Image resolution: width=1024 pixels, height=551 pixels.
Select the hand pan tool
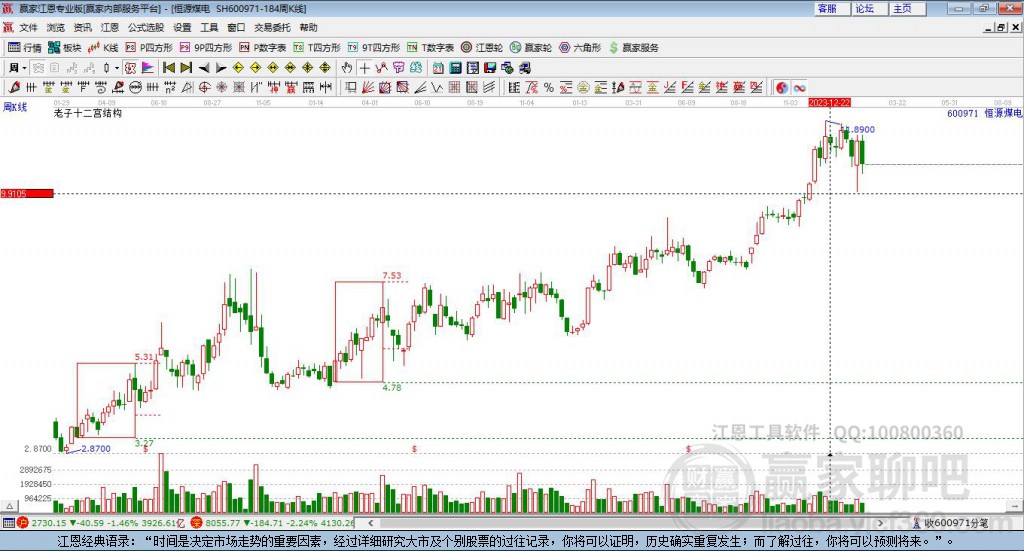point(347,68)
